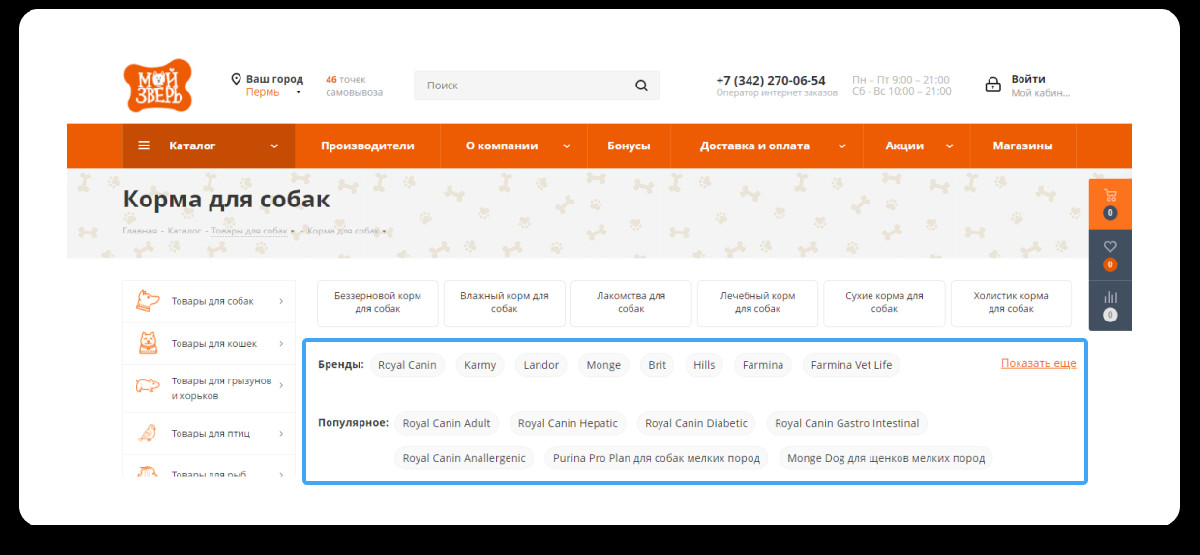
Task: Open the comparison chart icon
Action: 1110,297
